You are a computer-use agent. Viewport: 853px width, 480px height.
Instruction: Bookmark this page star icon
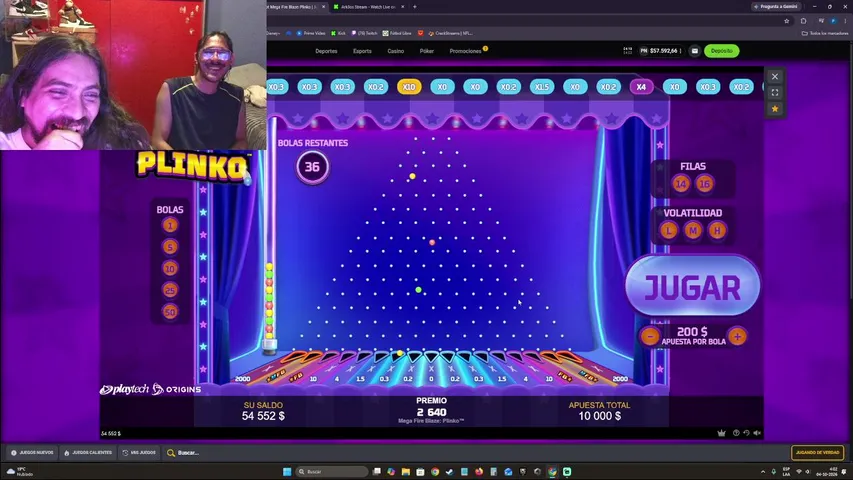787,21
